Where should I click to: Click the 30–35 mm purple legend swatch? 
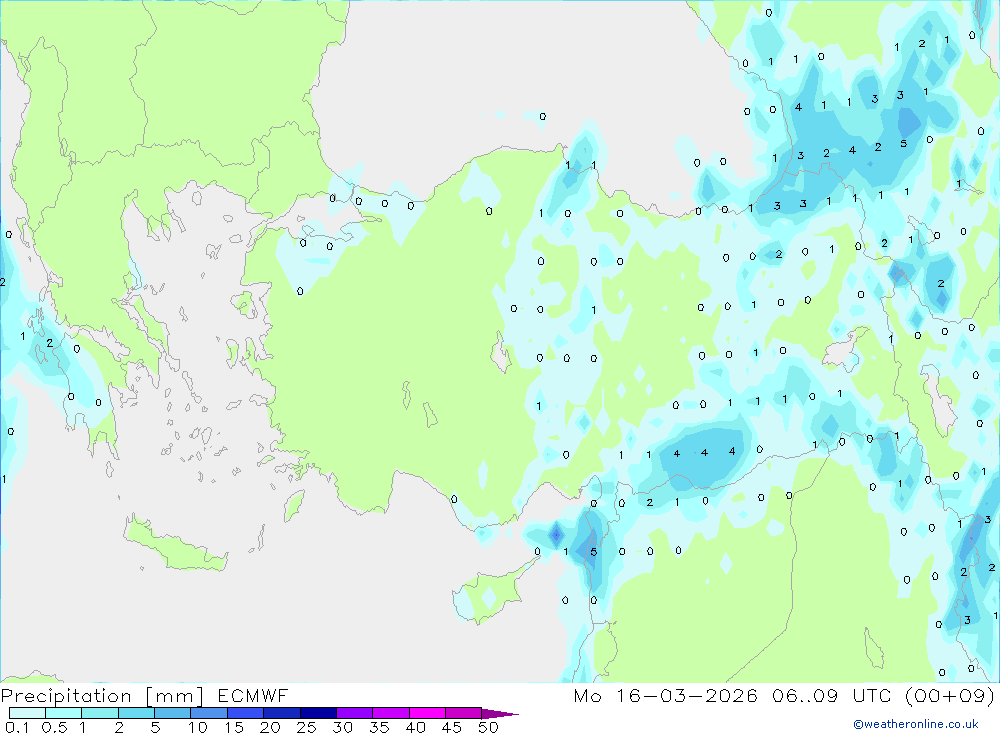coord(354,713)
